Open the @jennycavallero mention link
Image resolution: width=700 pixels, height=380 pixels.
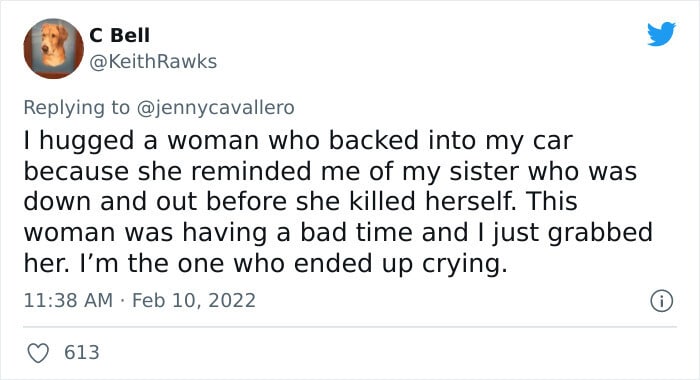pyautogui.click(x=216, y=108)
